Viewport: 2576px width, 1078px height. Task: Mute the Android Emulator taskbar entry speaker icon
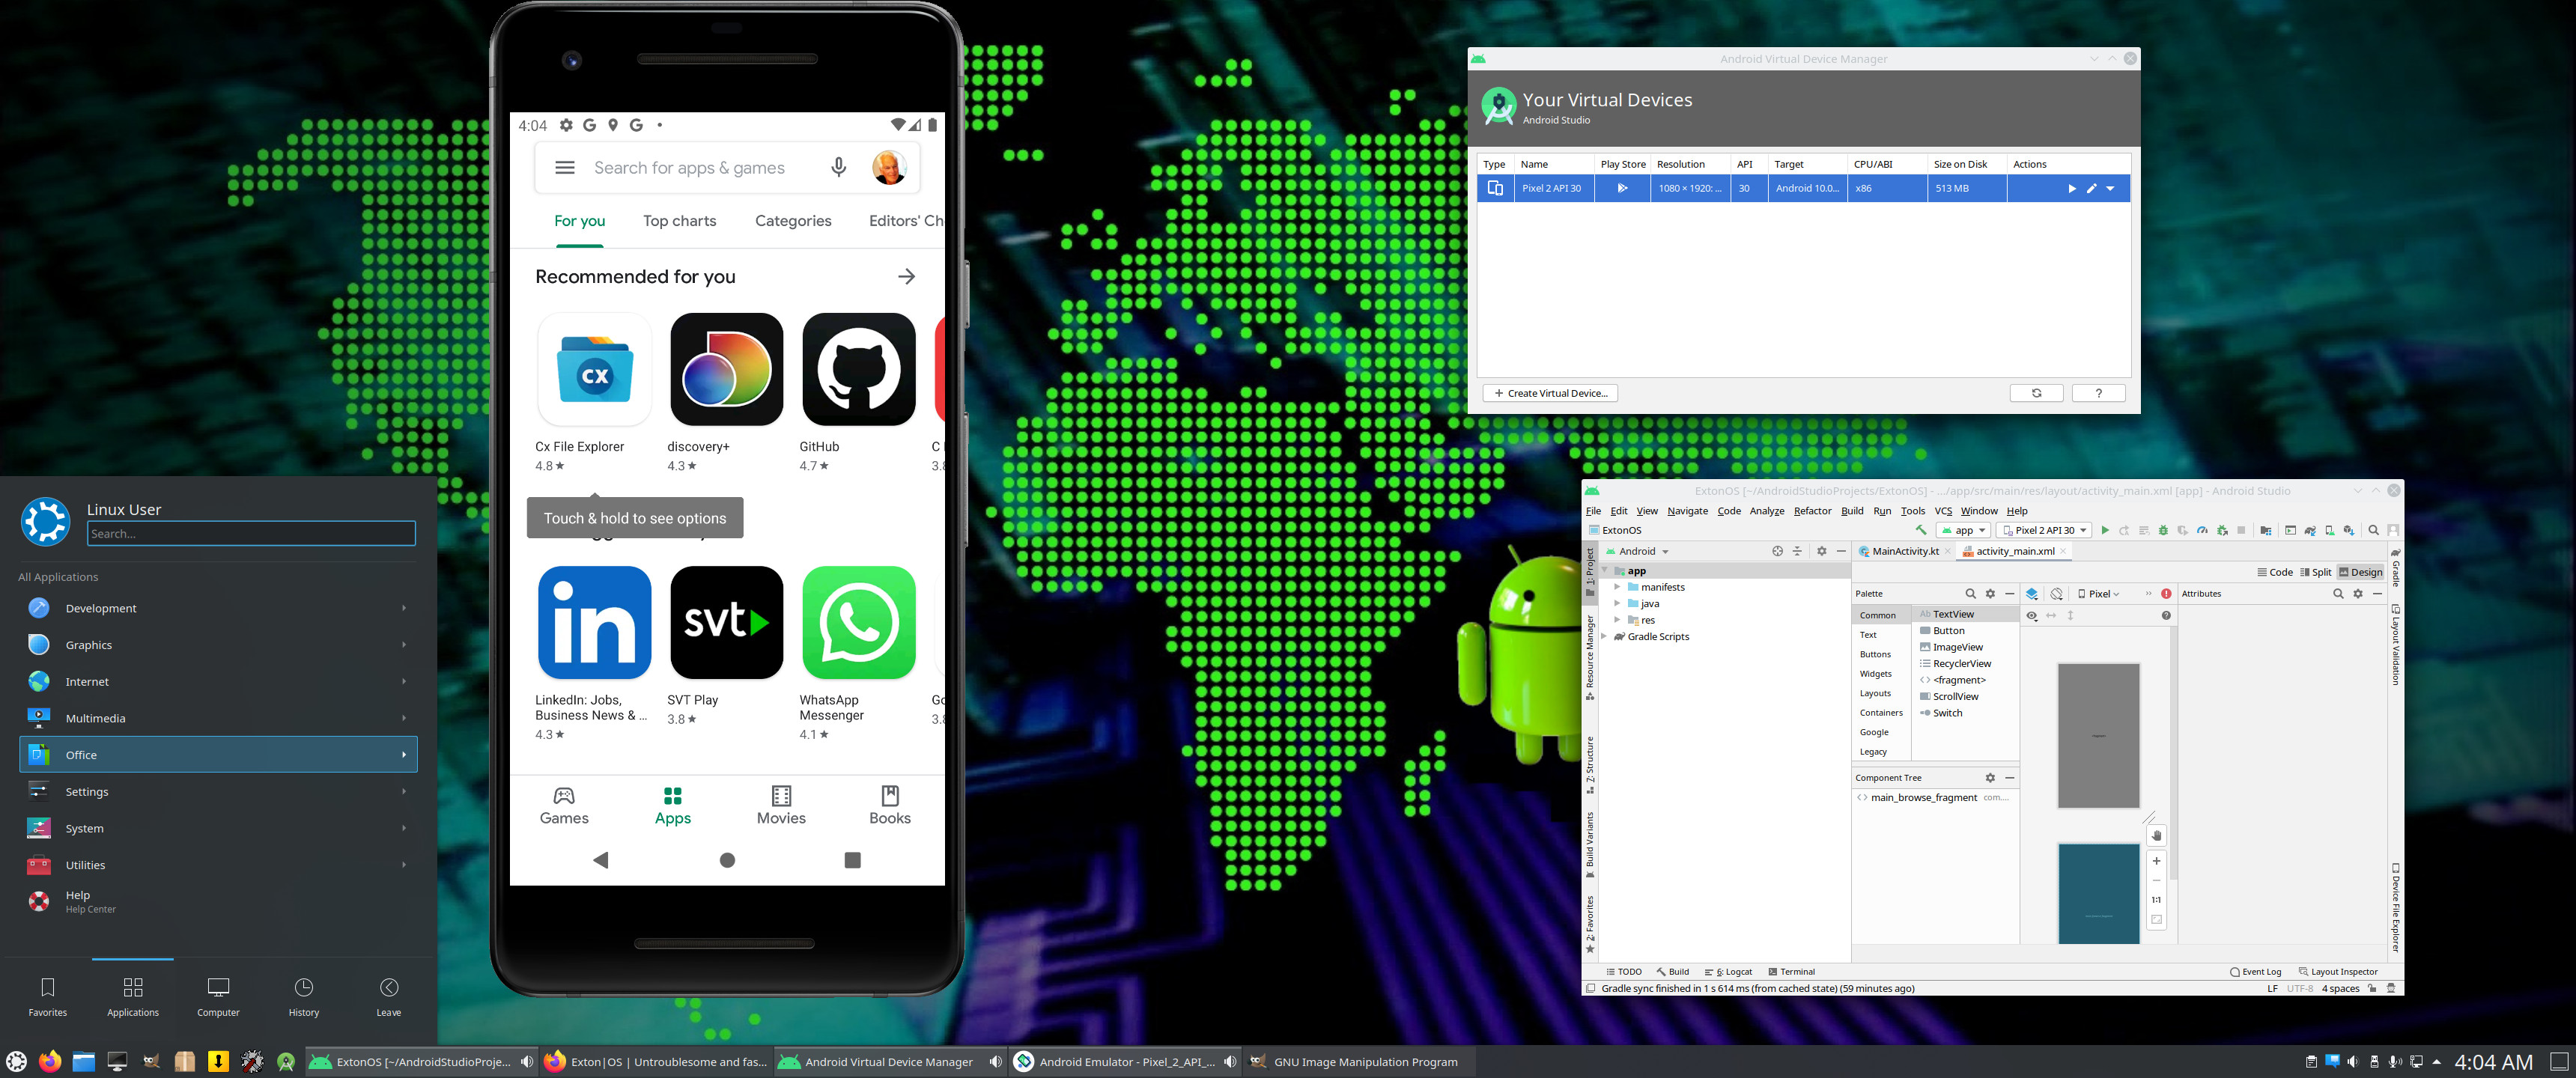[1230, 1062]
